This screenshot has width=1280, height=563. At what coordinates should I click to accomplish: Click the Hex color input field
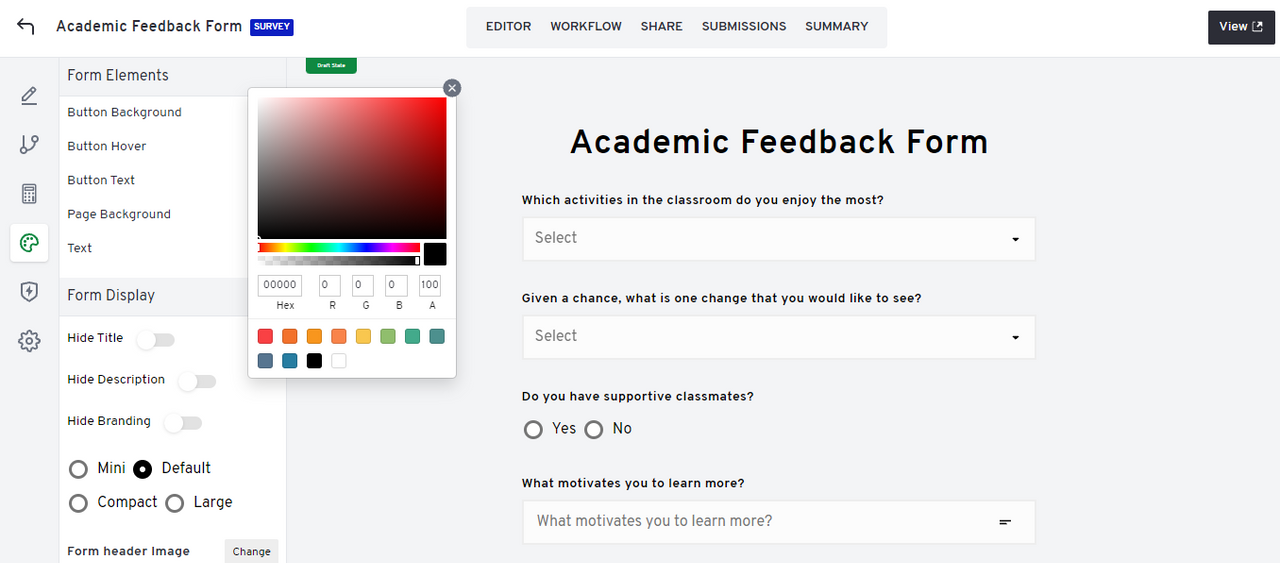coord(280,286)
